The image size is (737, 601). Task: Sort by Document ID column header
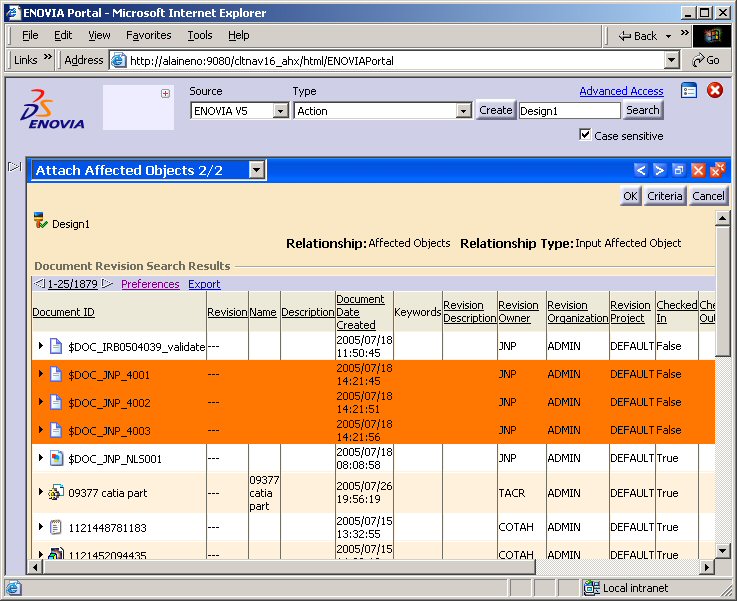coord(63,312)
